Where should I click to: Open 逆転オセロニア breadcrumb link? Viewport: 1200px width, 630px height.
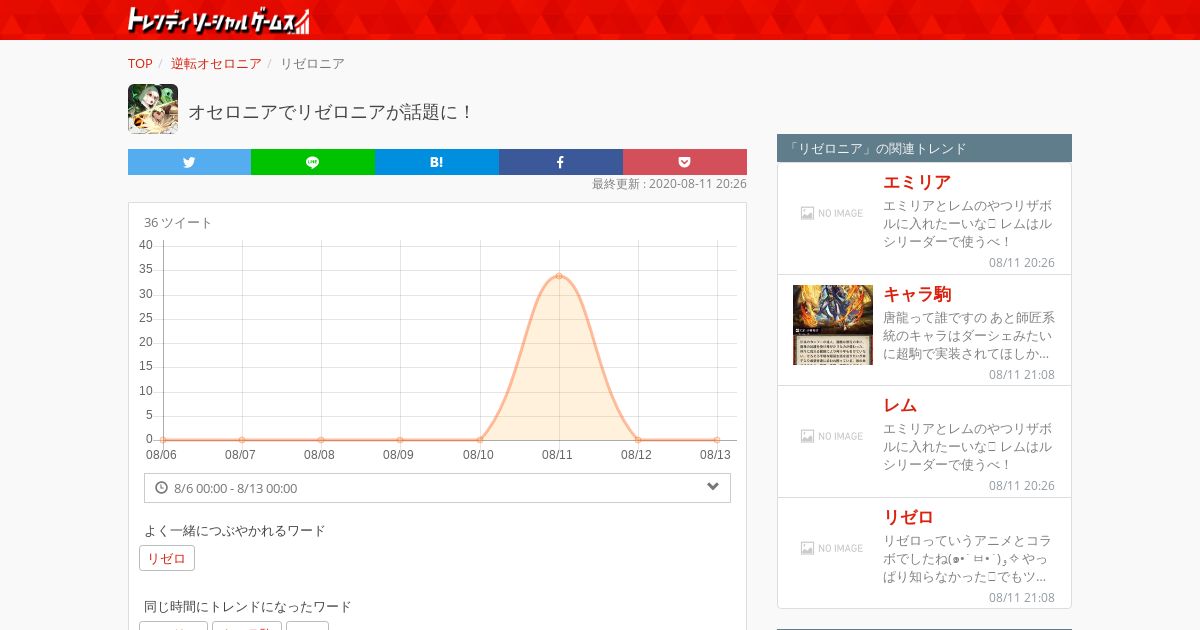coord(216,63)
